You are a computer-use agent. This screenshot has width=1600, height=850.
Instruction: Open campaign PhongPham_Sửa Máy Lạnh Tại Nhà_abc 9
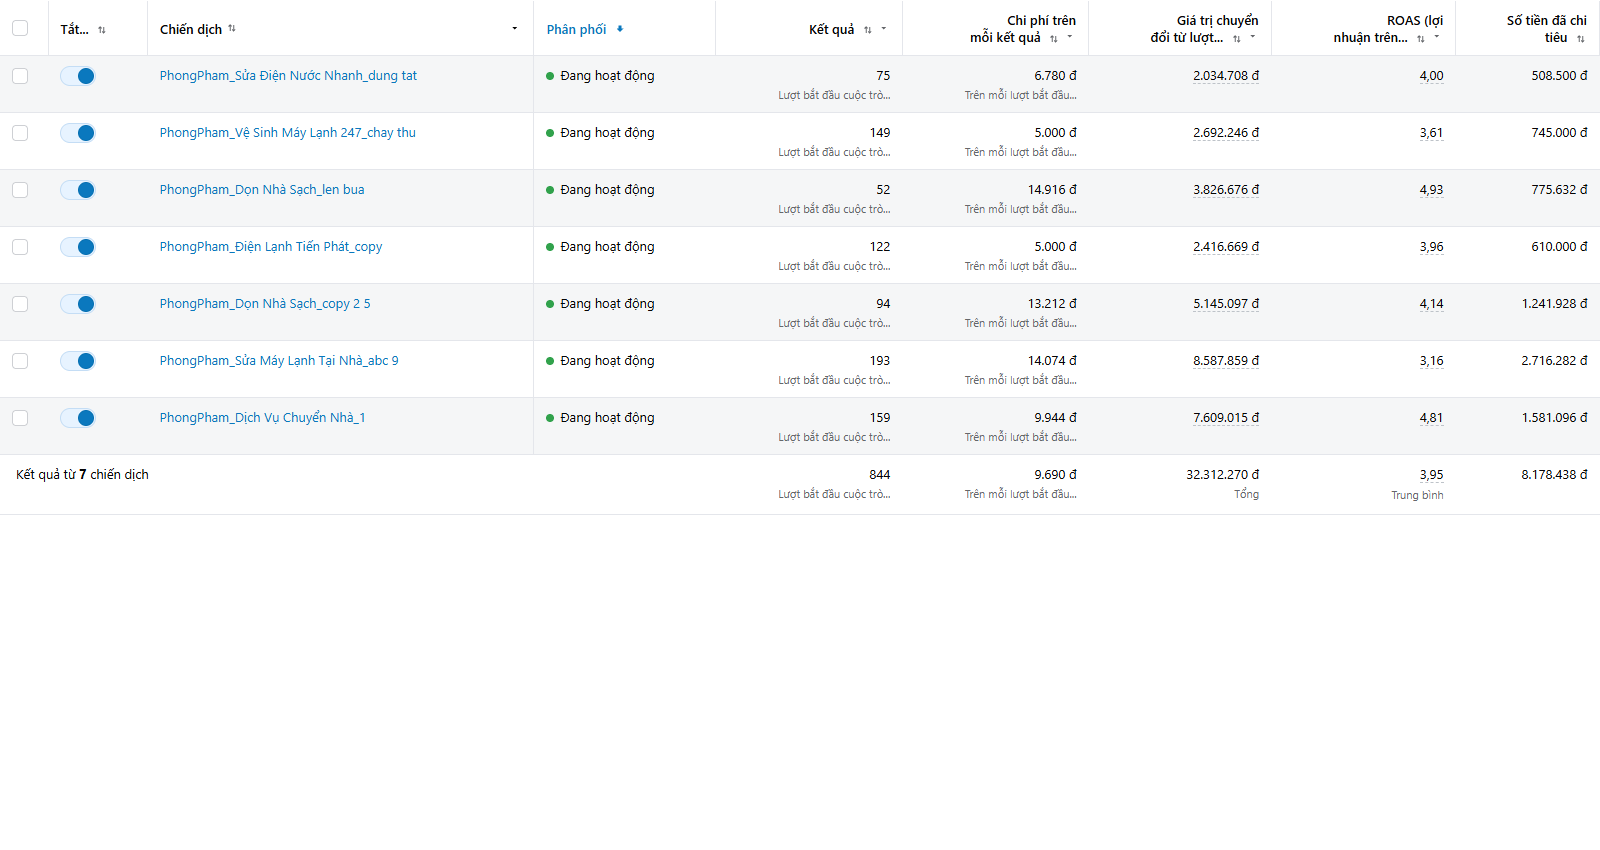[x=279, y=361]
